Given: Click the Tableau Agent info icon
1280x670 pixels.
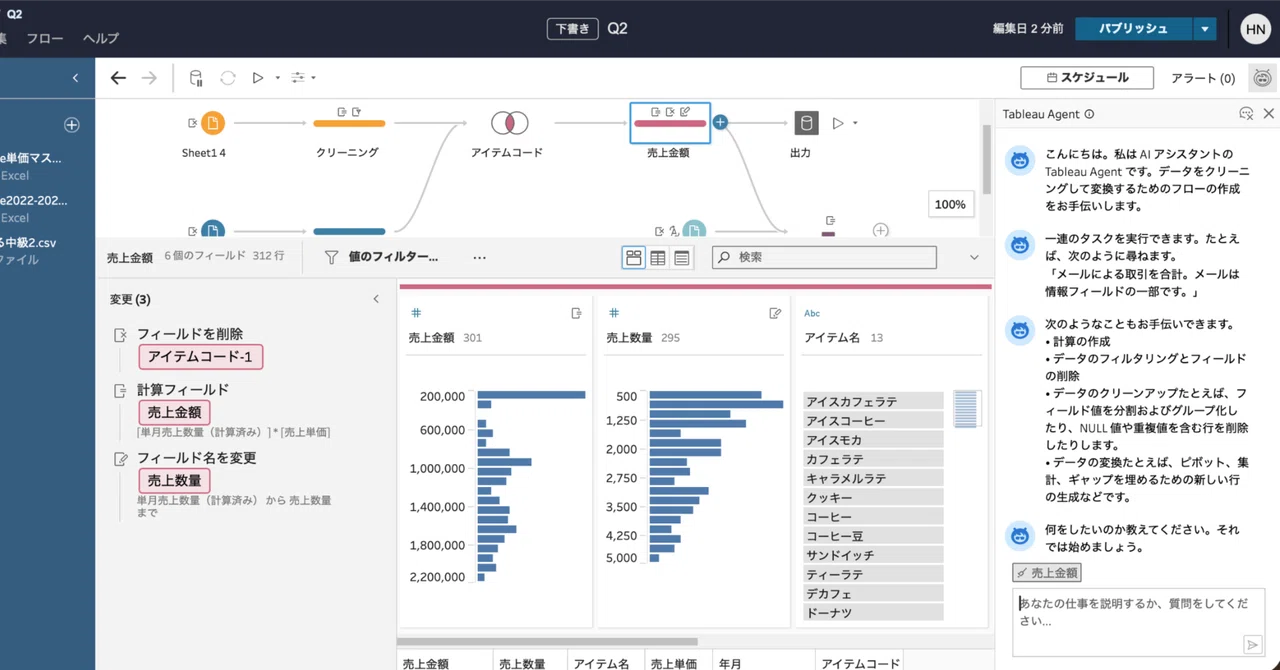Looking at the screenshot, I should click(x=1089, y=114).
